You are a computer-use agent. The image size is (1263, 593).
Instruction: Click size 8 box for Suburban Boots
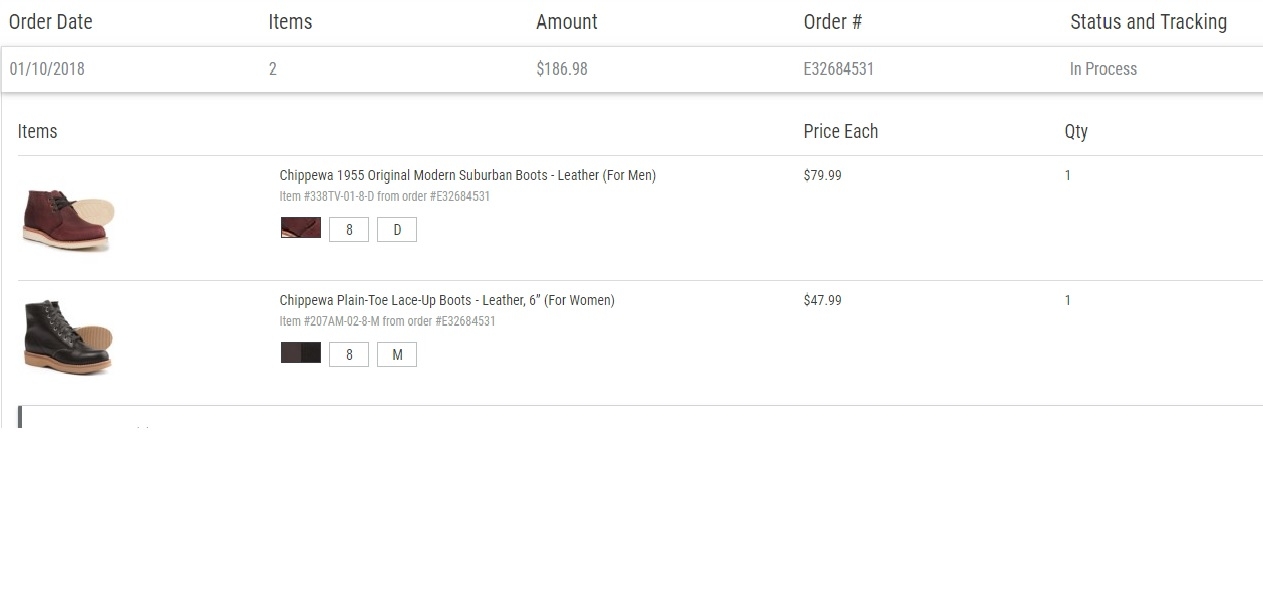(349, 230)
